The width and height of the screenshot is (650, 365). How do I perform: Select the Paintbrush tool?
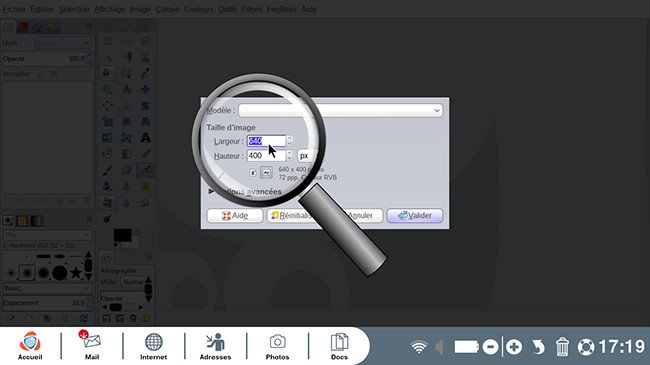click(107, 170)
